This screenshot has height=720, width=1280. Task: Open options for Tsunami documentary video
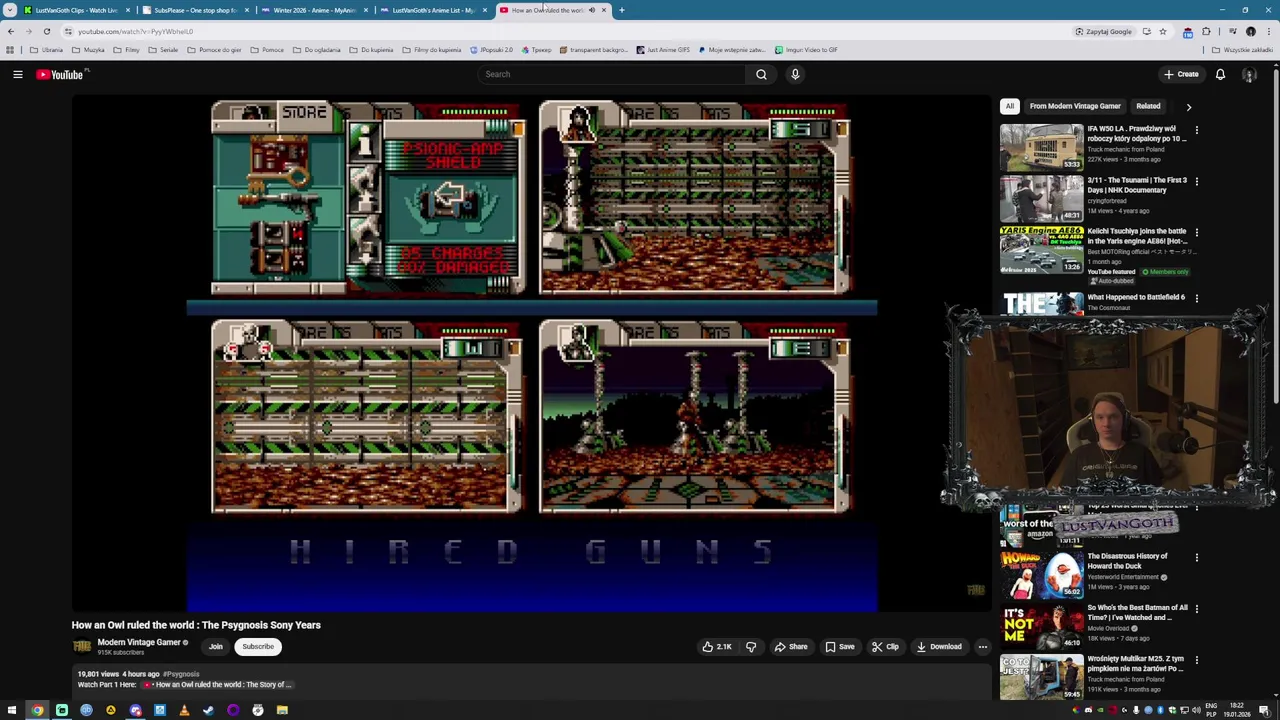tap(1196, 181)
